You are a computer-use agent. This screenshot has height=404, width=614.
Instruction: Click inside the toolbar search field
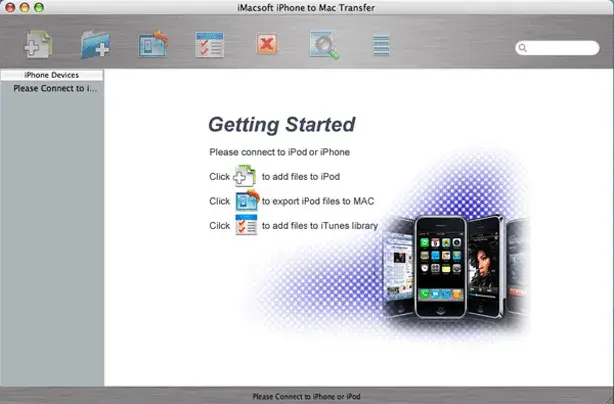(x=557, y=48)
